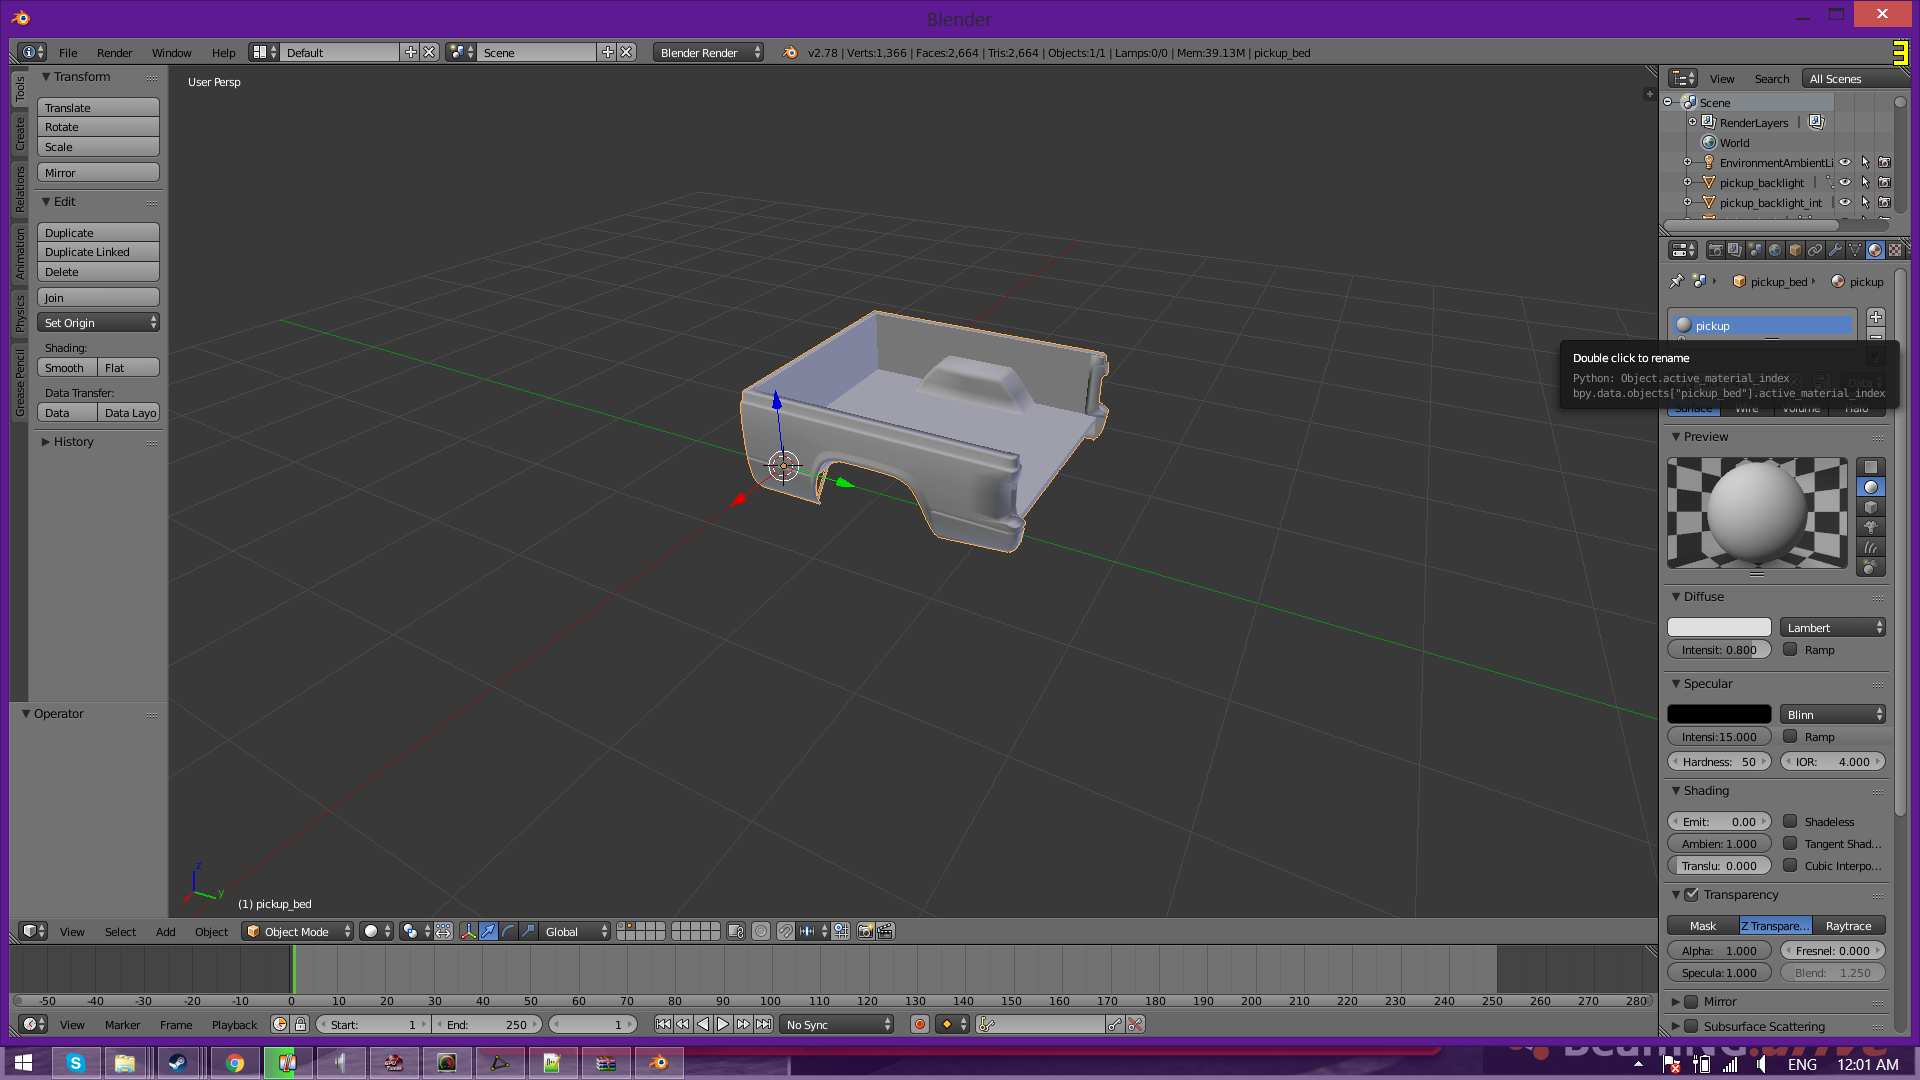Image resolution: width=1920 pixels, height=1080 pixels.
Task: Open the Lambert diffuse shader dropdown
Action: point(1832,628)
